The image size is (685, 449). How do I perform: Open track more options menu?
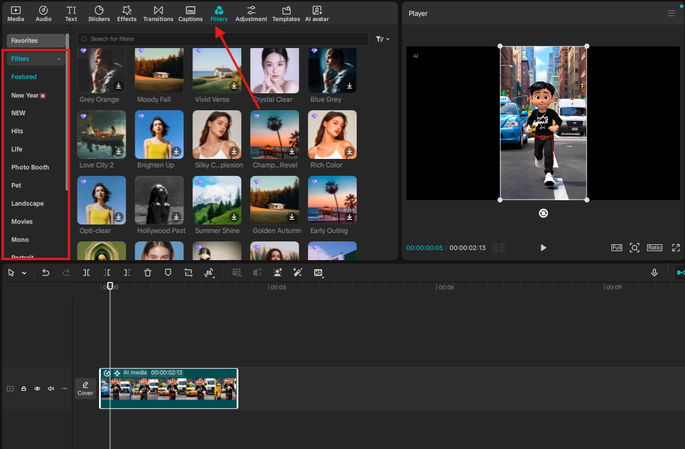[64, 389]
